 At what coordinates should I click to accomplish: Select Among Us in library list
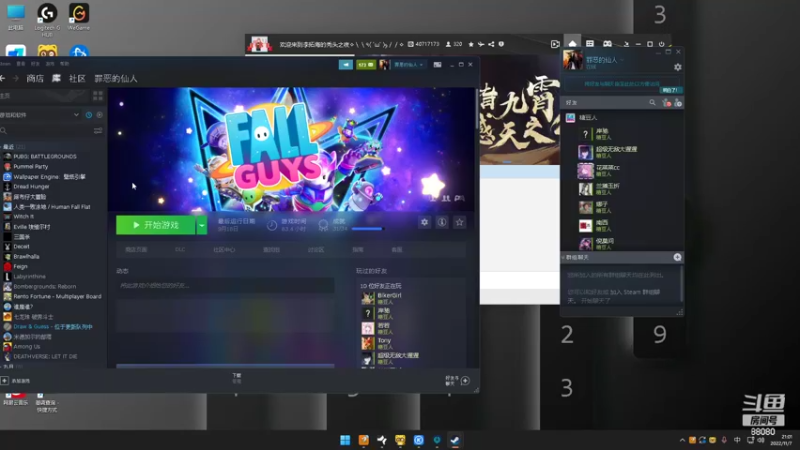27,346
